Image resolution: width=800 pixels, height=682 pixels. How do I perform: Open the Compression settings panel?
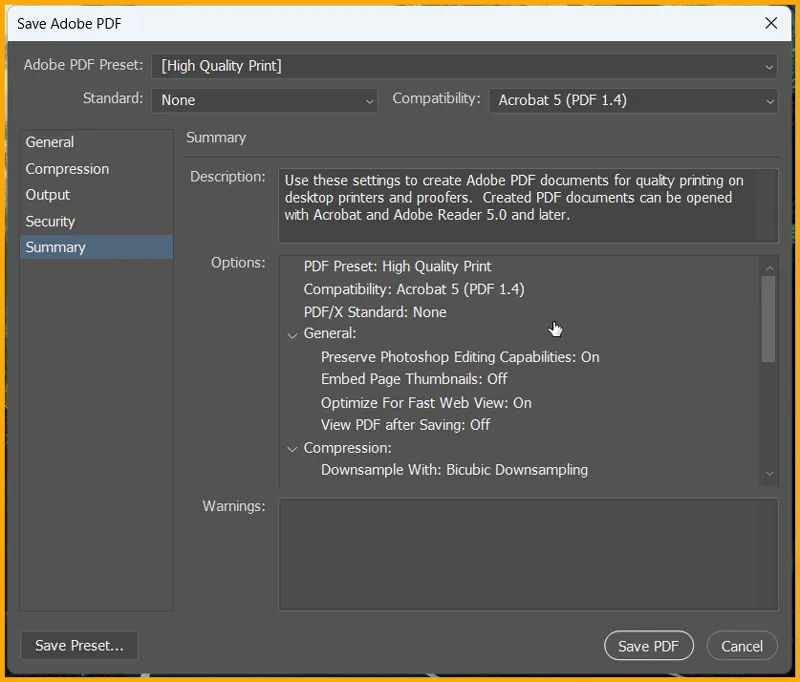(x=67, y=168)
